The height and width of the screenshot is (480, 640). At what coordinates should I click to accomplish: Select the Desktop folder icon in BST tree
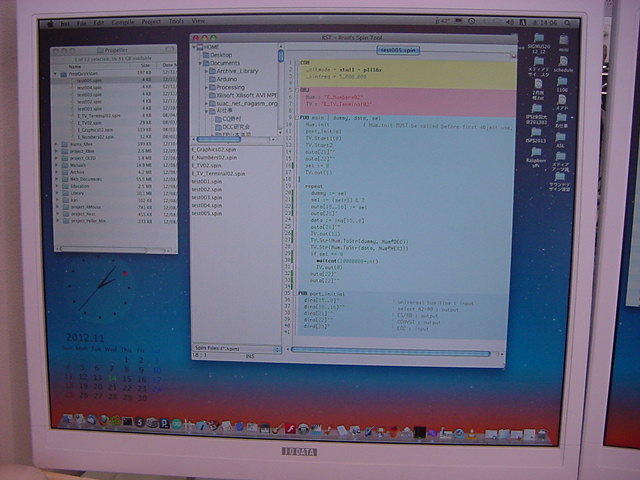[x=205, y=55]
